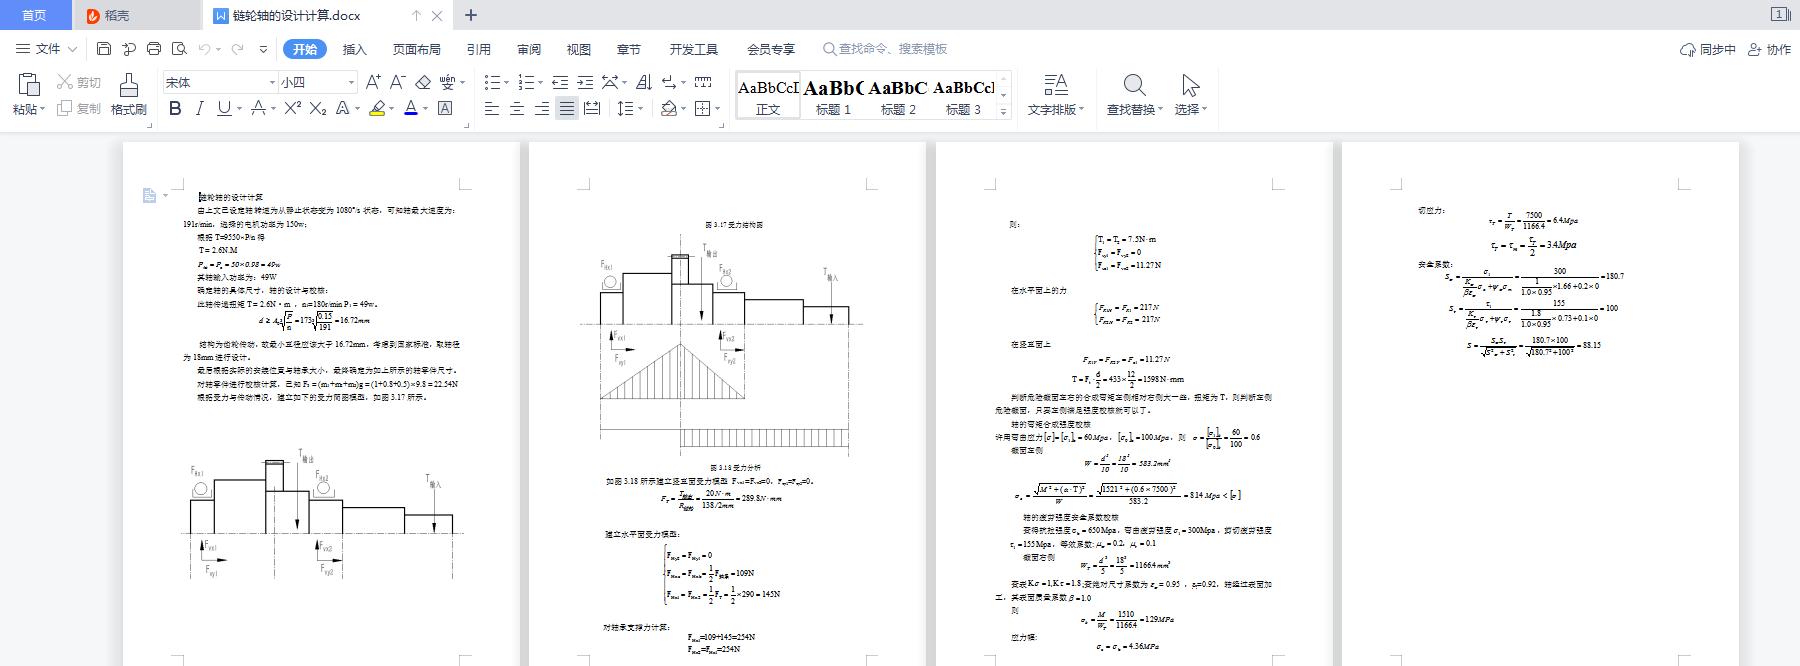This screenshot has width=1800, height=666.
Task: Expand bullet list style dropdown
Action: 507,82
